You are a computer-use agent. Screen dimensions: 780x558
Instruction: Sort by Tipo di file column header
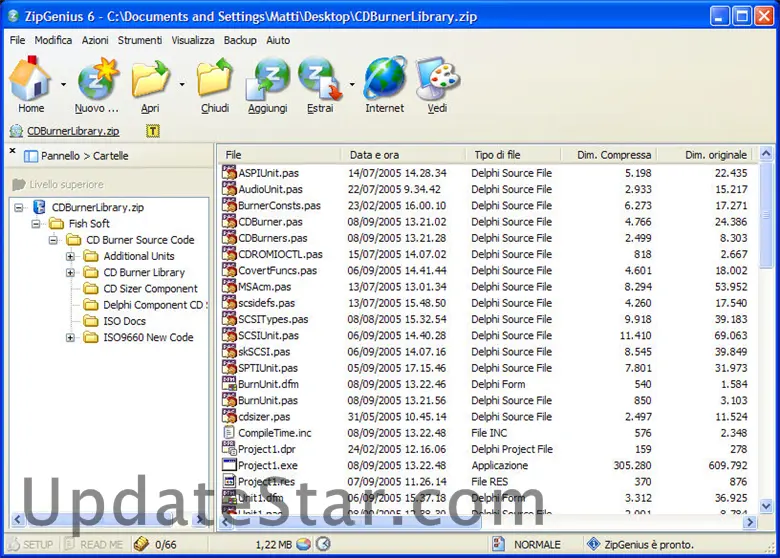point(513,155)
